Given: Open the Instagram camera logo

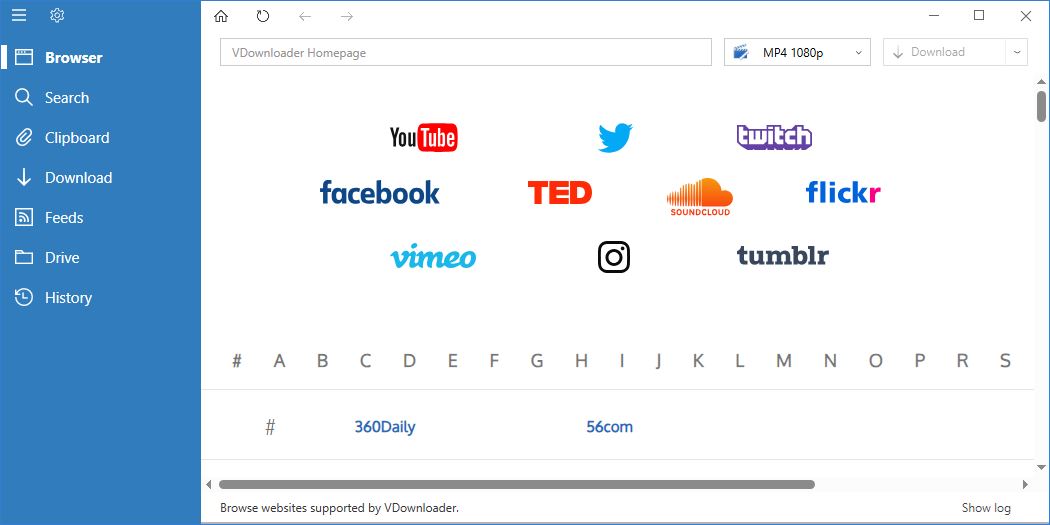Looking at the screenshot, I should tap(614, 257).
